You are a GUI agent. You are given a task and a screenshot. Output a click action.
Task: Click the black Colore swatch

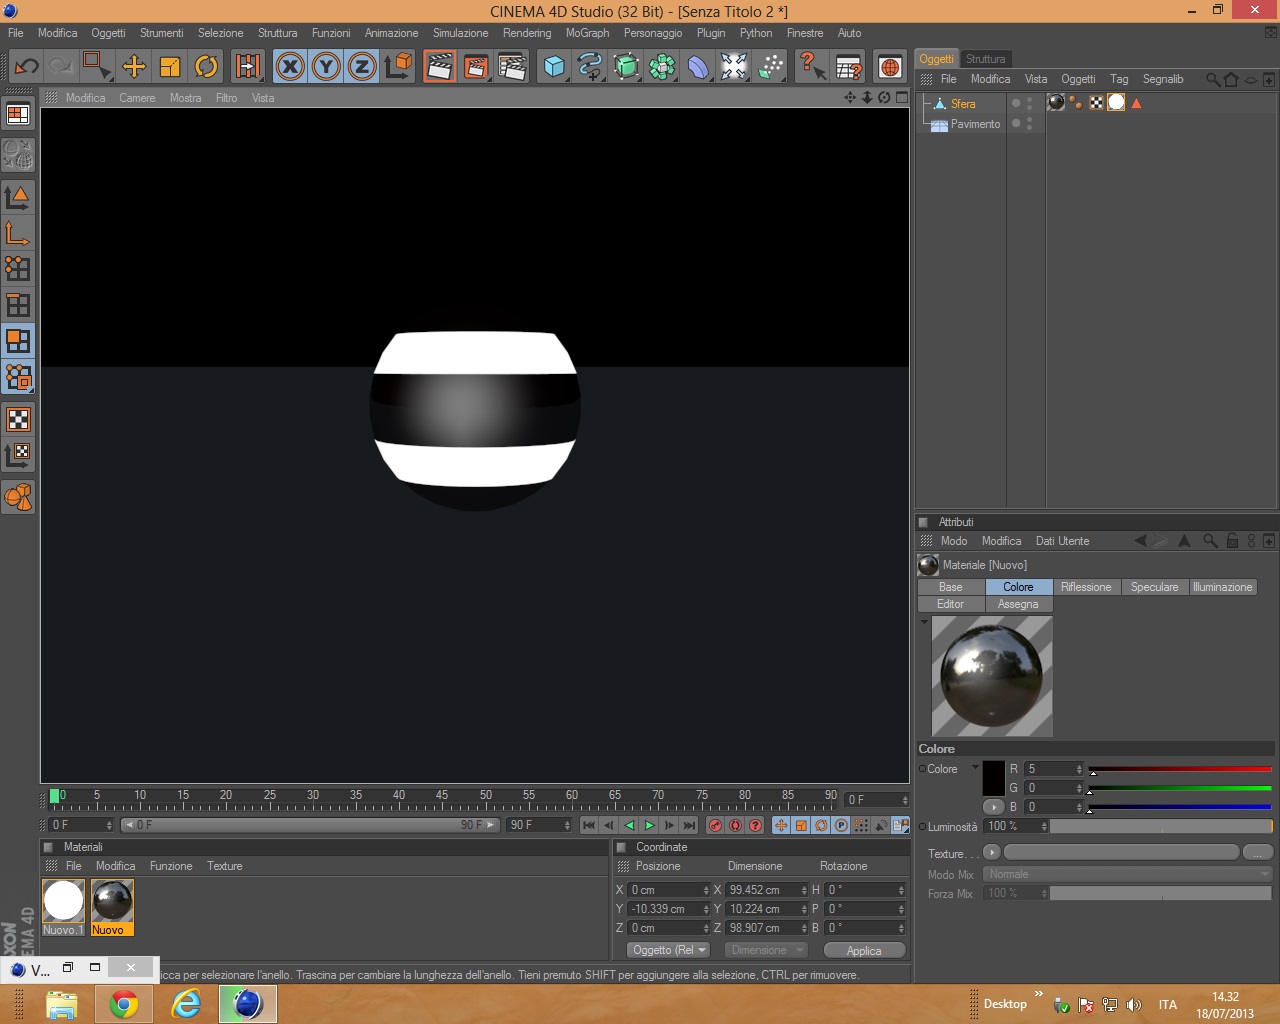(x=993, y=778)
